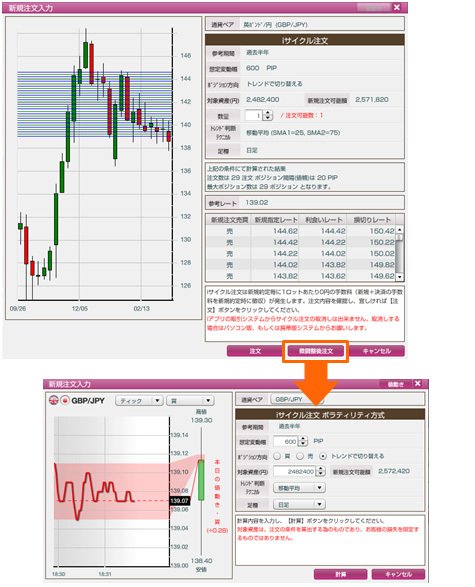Select the トレンドで切り替える radio button

pyautogui.click(x=323, y=456)
